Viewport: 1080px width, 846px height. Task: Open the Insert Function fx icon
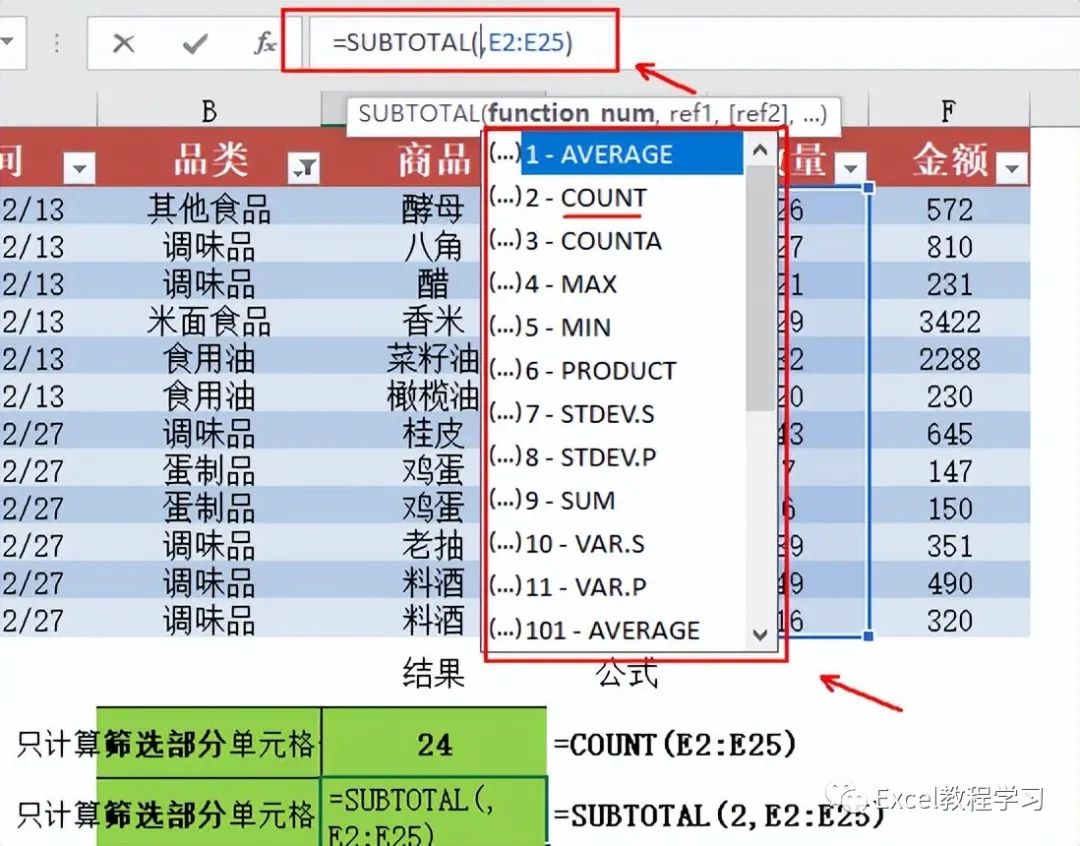264,43
